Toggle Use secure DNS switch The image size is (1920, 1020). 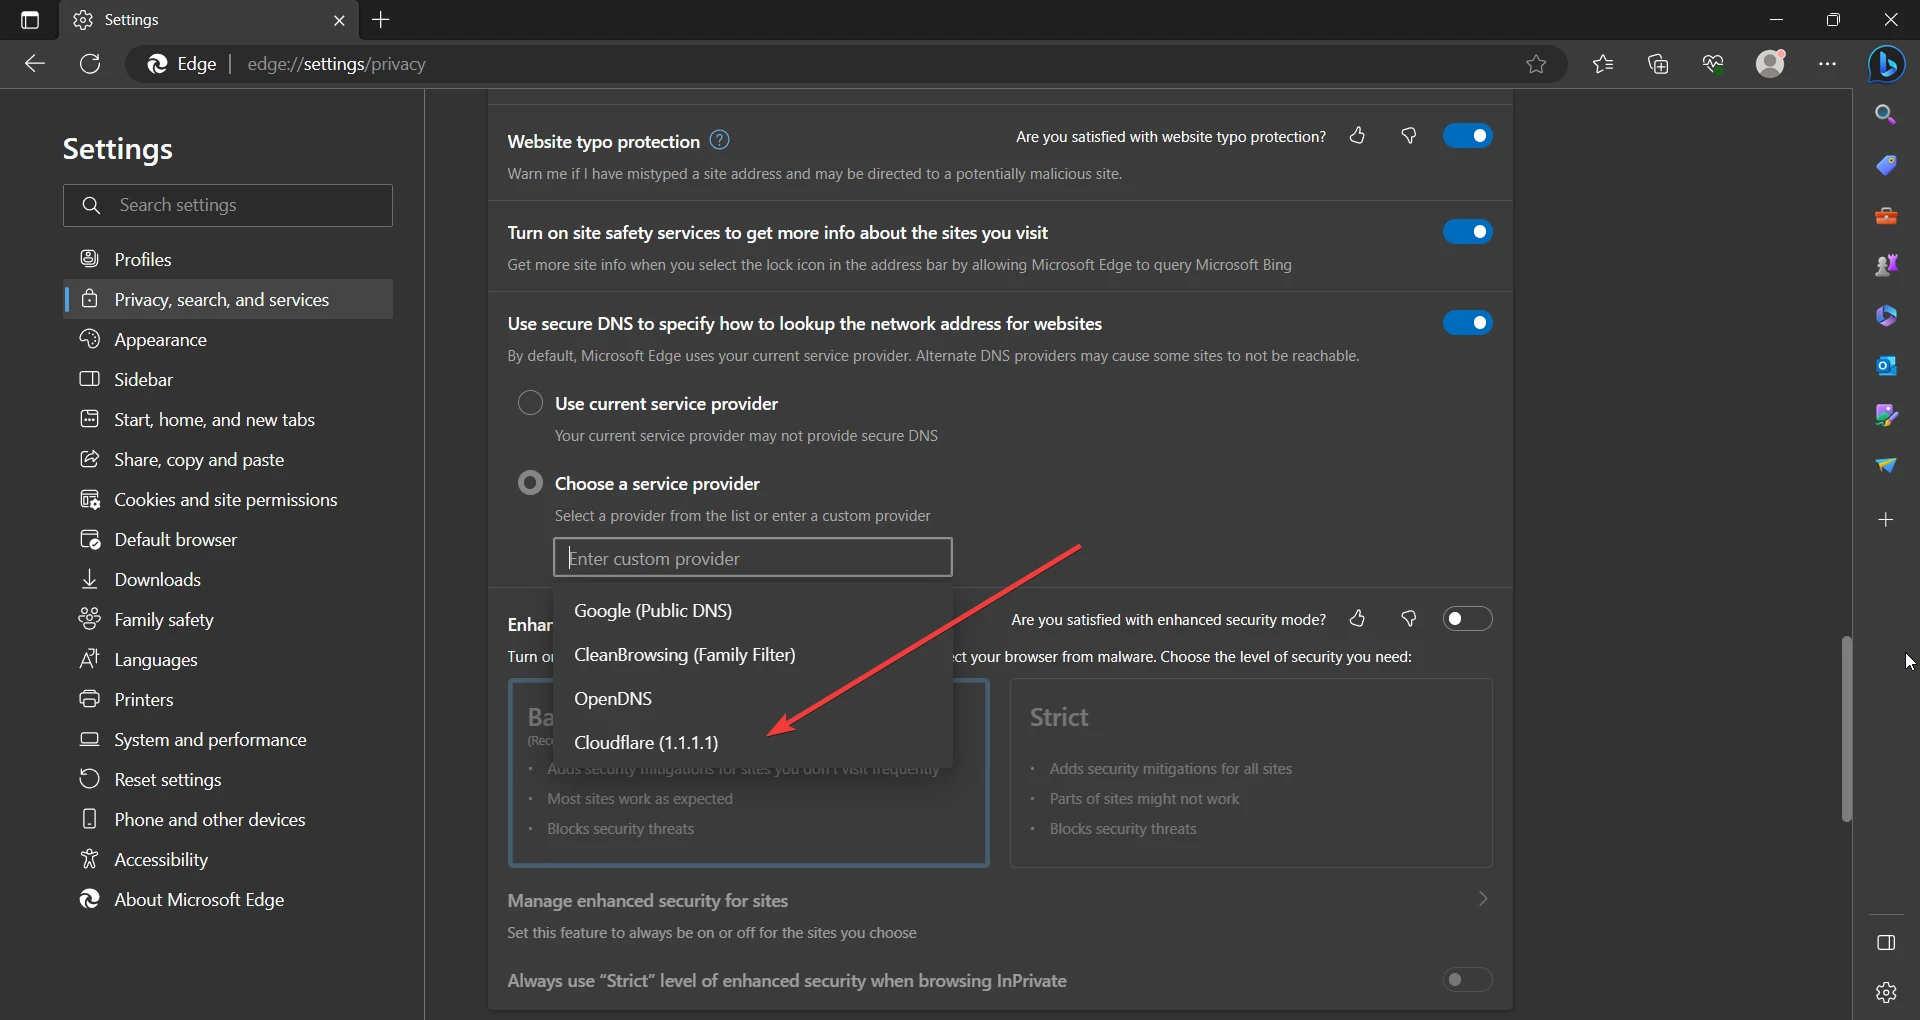pyautogui.click(x=1467, y=323)
